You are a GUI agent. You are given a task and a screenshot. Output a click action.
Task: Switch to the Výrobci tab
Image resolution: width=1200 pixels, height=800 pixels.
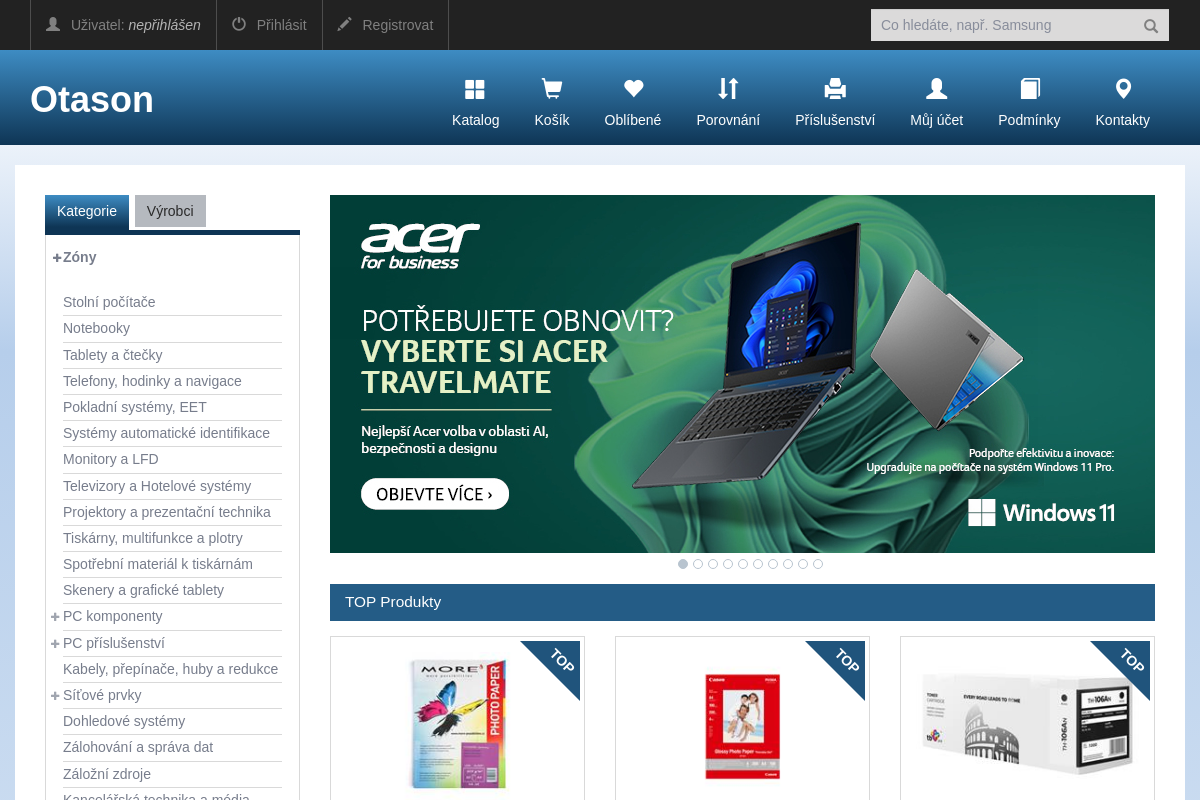pos(170,211)
